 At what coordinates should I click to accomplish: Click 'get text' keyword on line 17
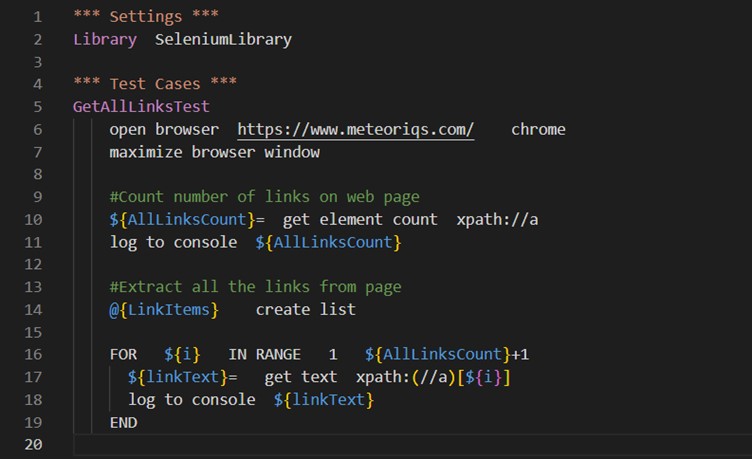coord(301,377)
